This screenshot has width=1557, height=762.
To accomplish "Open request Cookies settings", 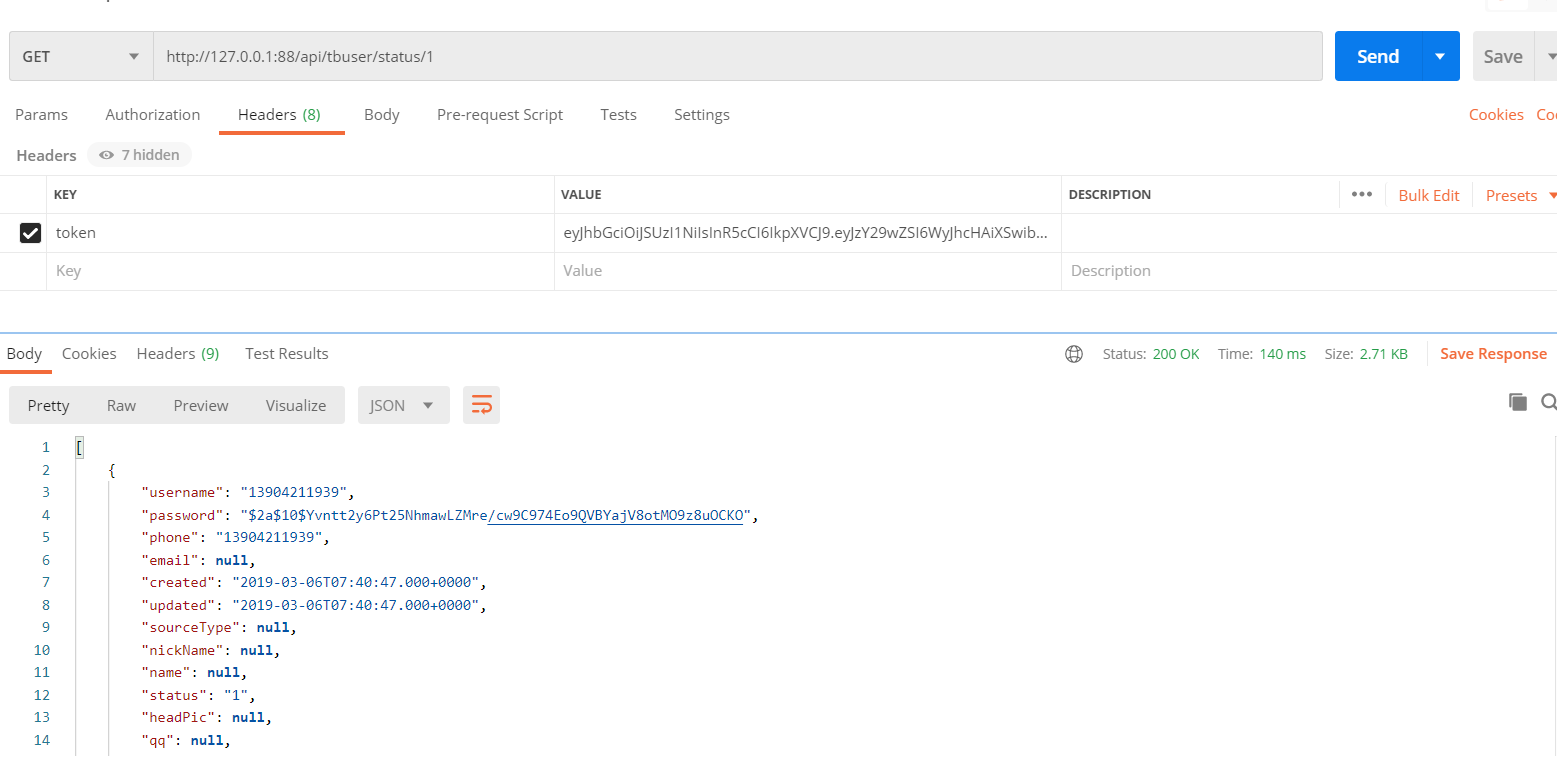I will pos(1496,114).
